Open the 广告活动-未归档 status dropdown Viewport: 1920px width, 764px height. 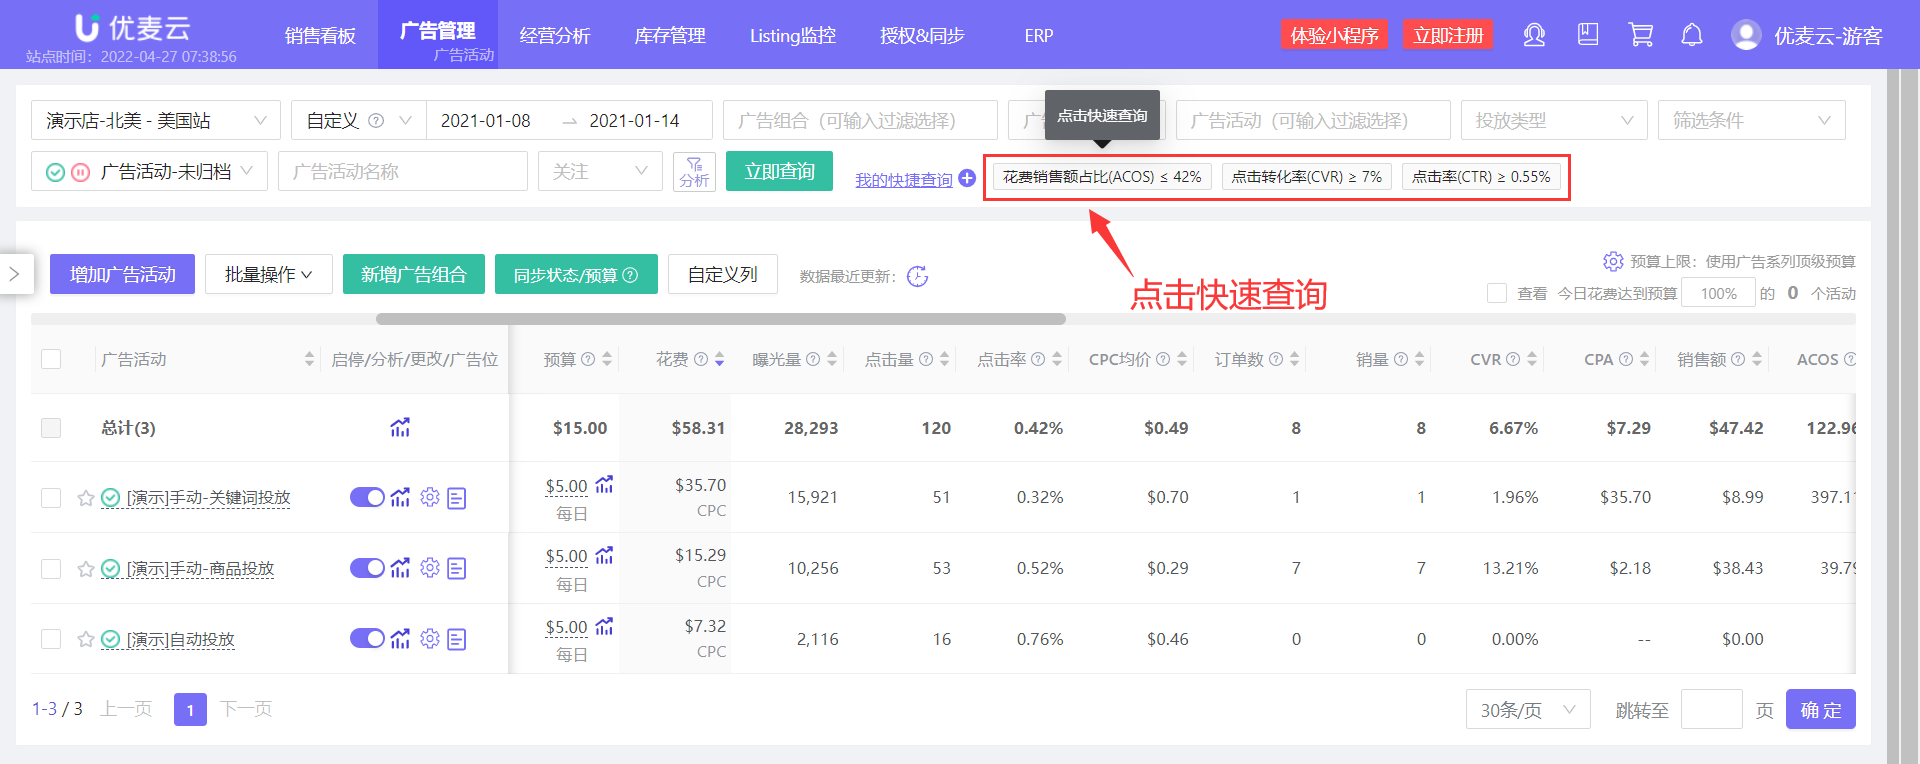point(149,171)
